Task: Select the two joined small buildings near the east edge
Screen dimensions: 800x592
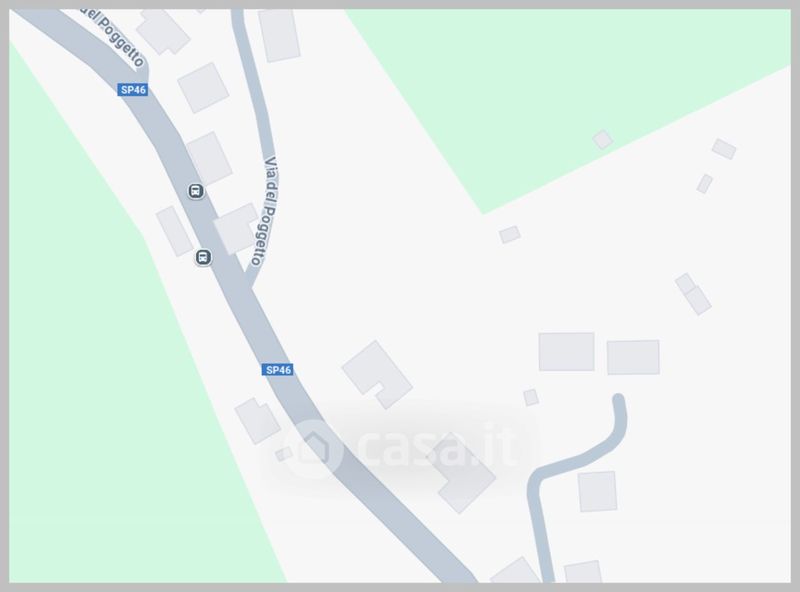Action: (693, 293)
